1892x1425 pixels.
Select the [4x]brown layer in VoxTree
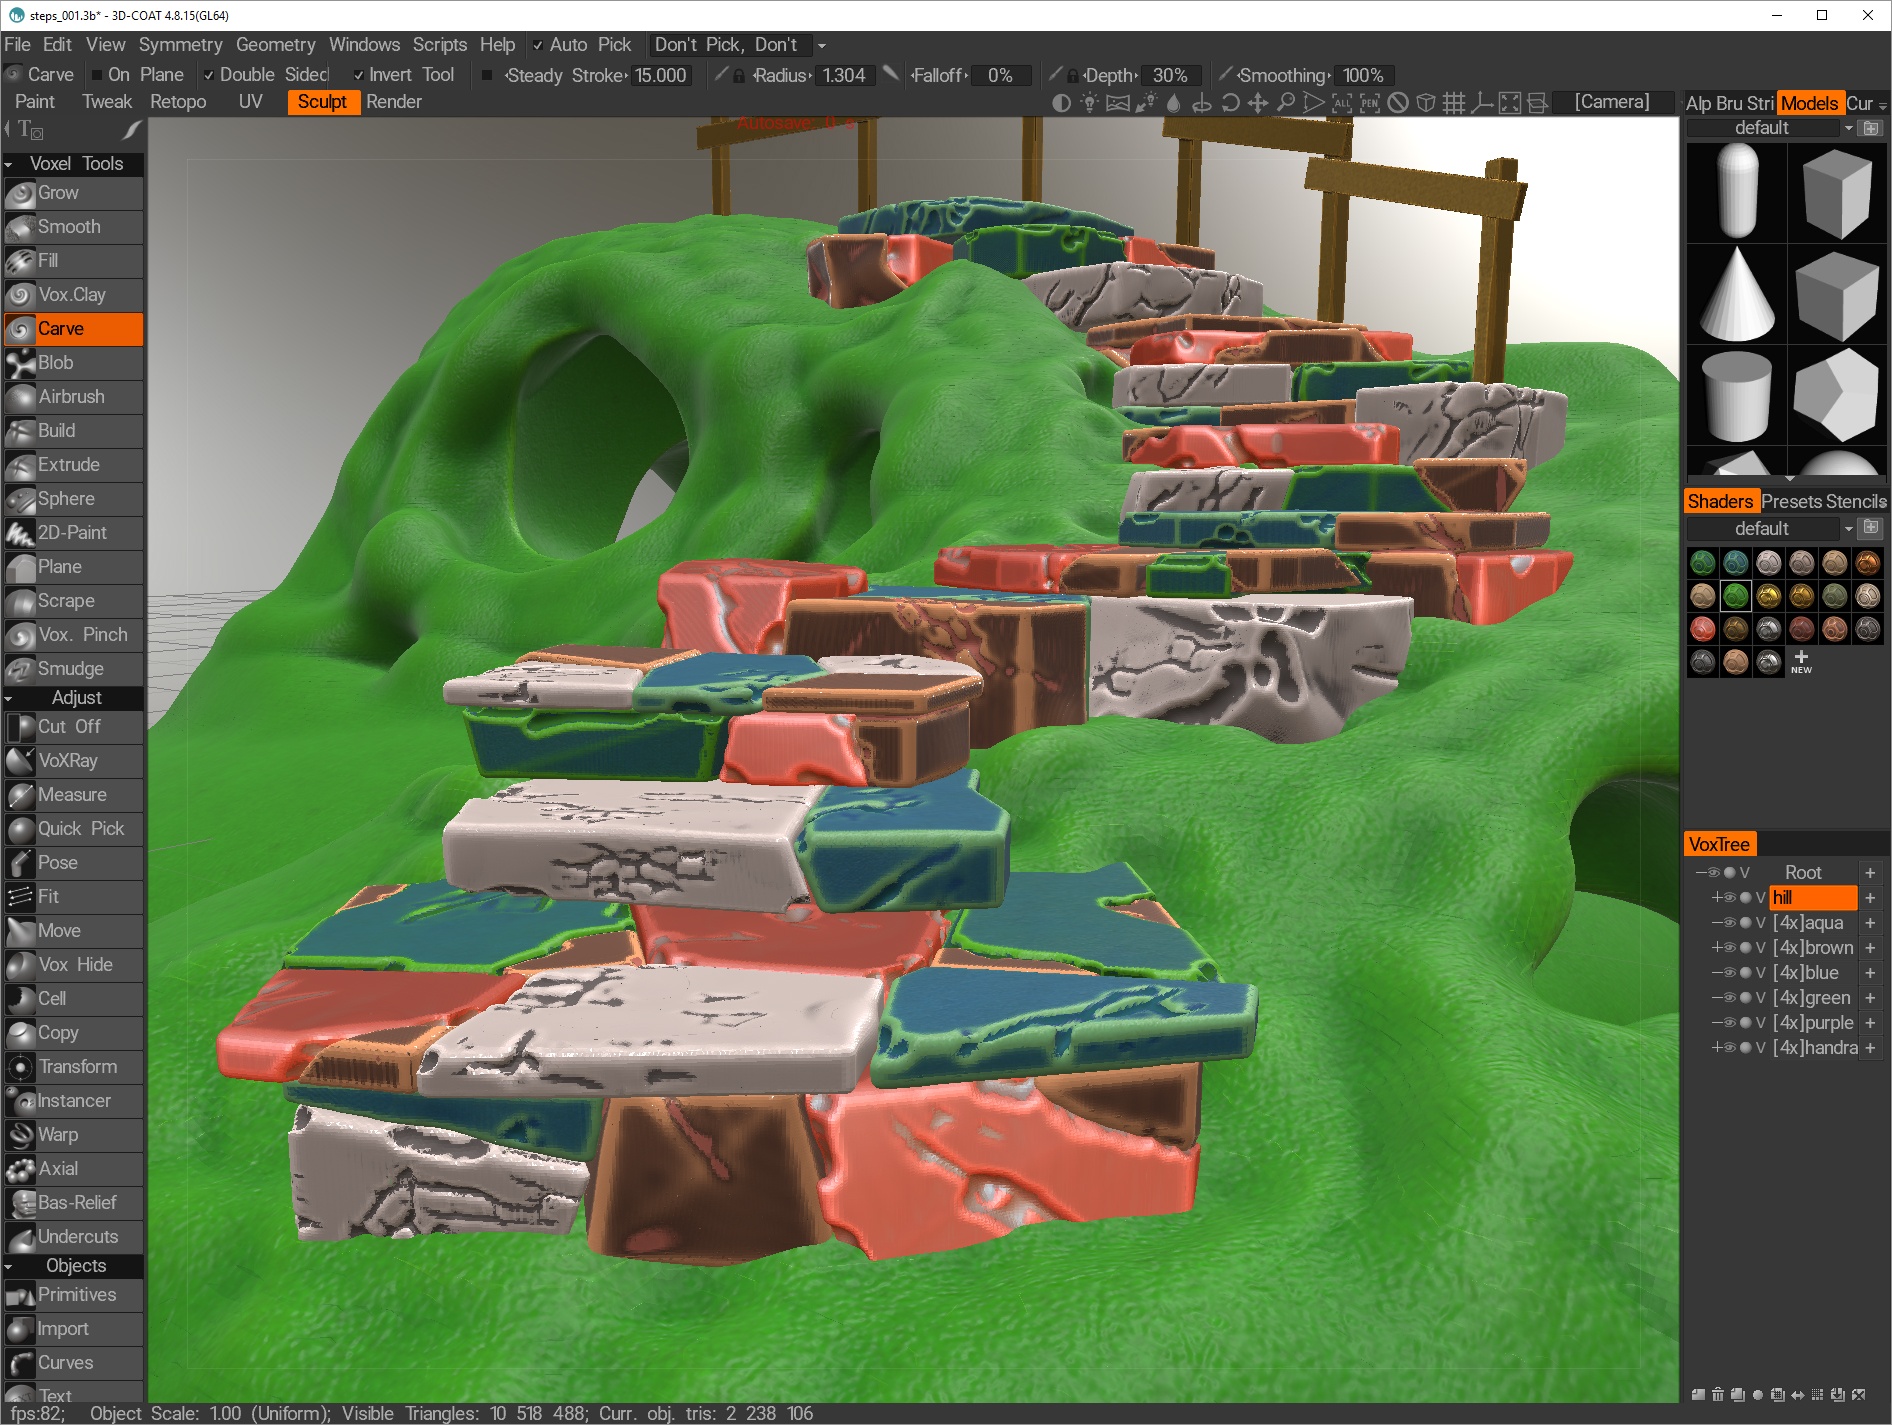tap(1812, 947)
